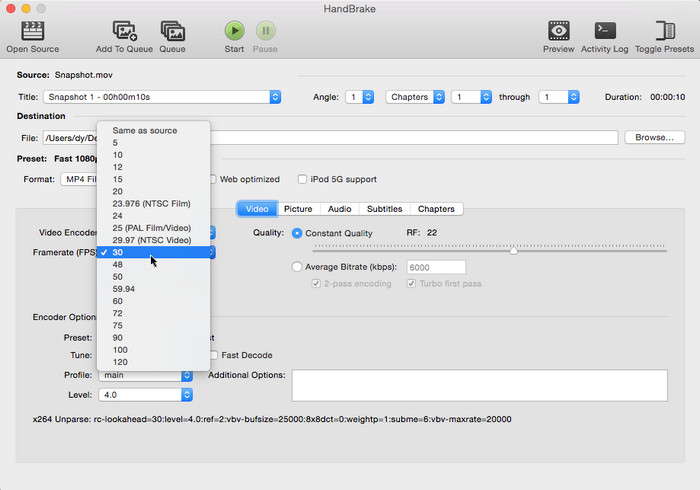Enable iPod 5G support checkbox
700x490 pixels.
(302, 179)
